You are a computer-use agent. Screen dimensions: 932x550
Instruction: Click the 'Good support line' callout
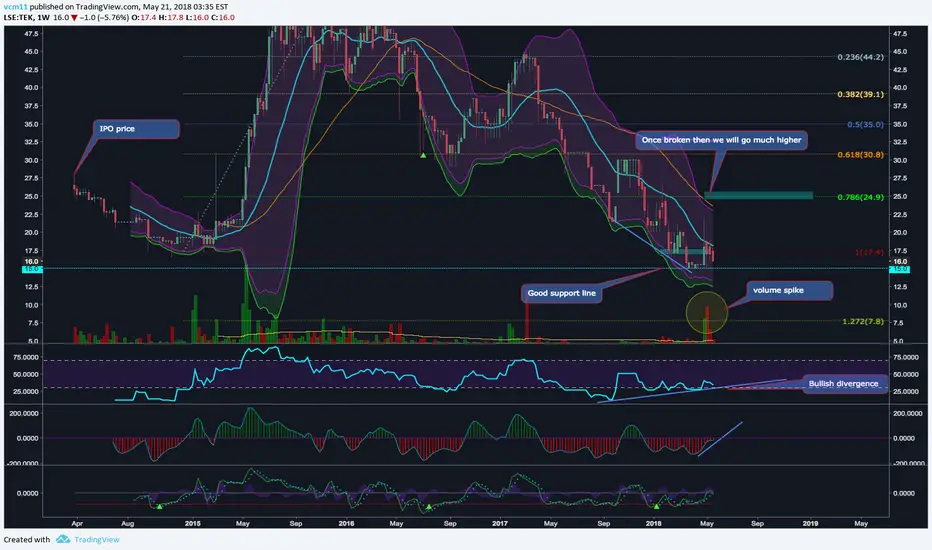562,293
